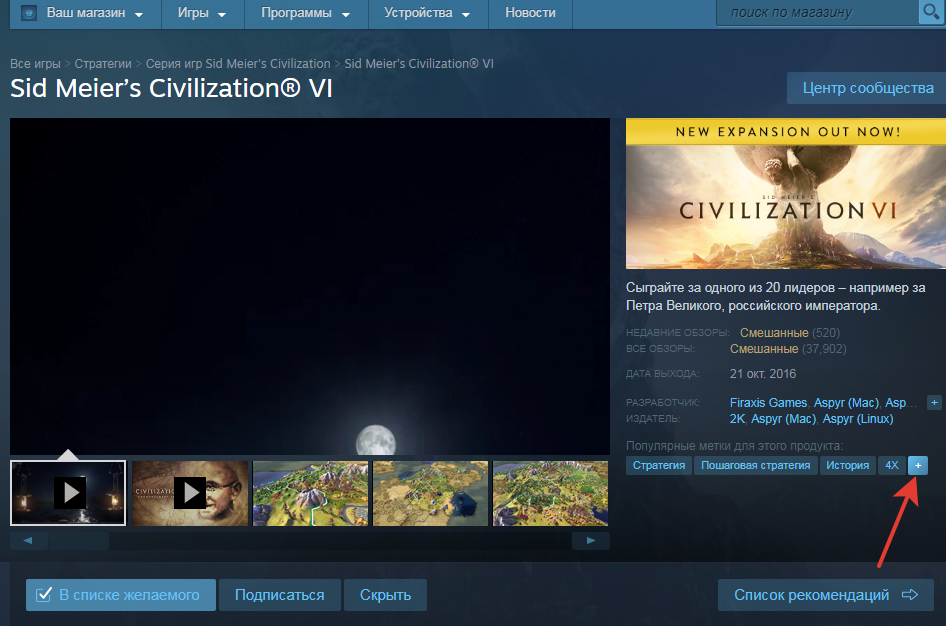Screen dimensions: 946x626
Task: Click the Steam icon beside Ваш магазин
Action: [28, 13]
